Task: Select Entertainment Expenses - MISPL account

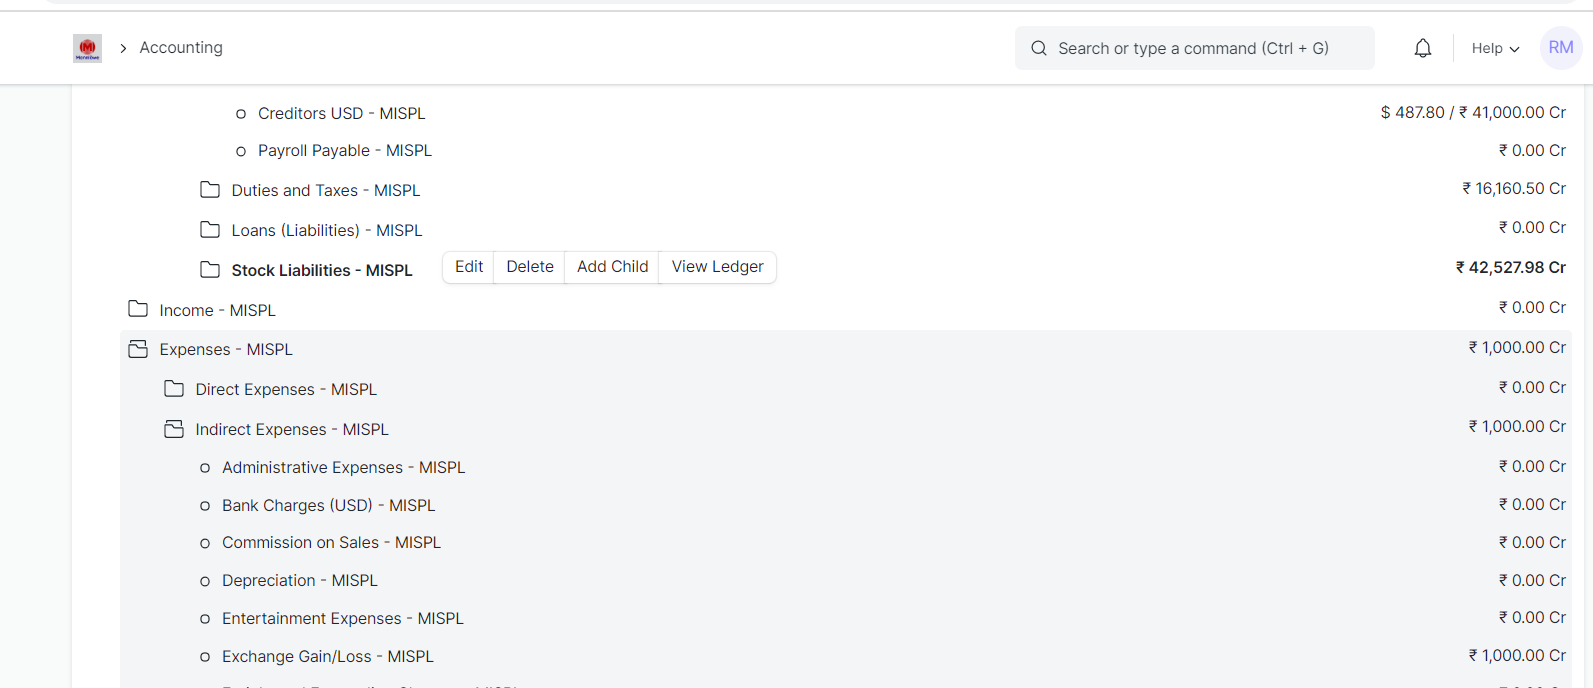Action: point(343,618)
